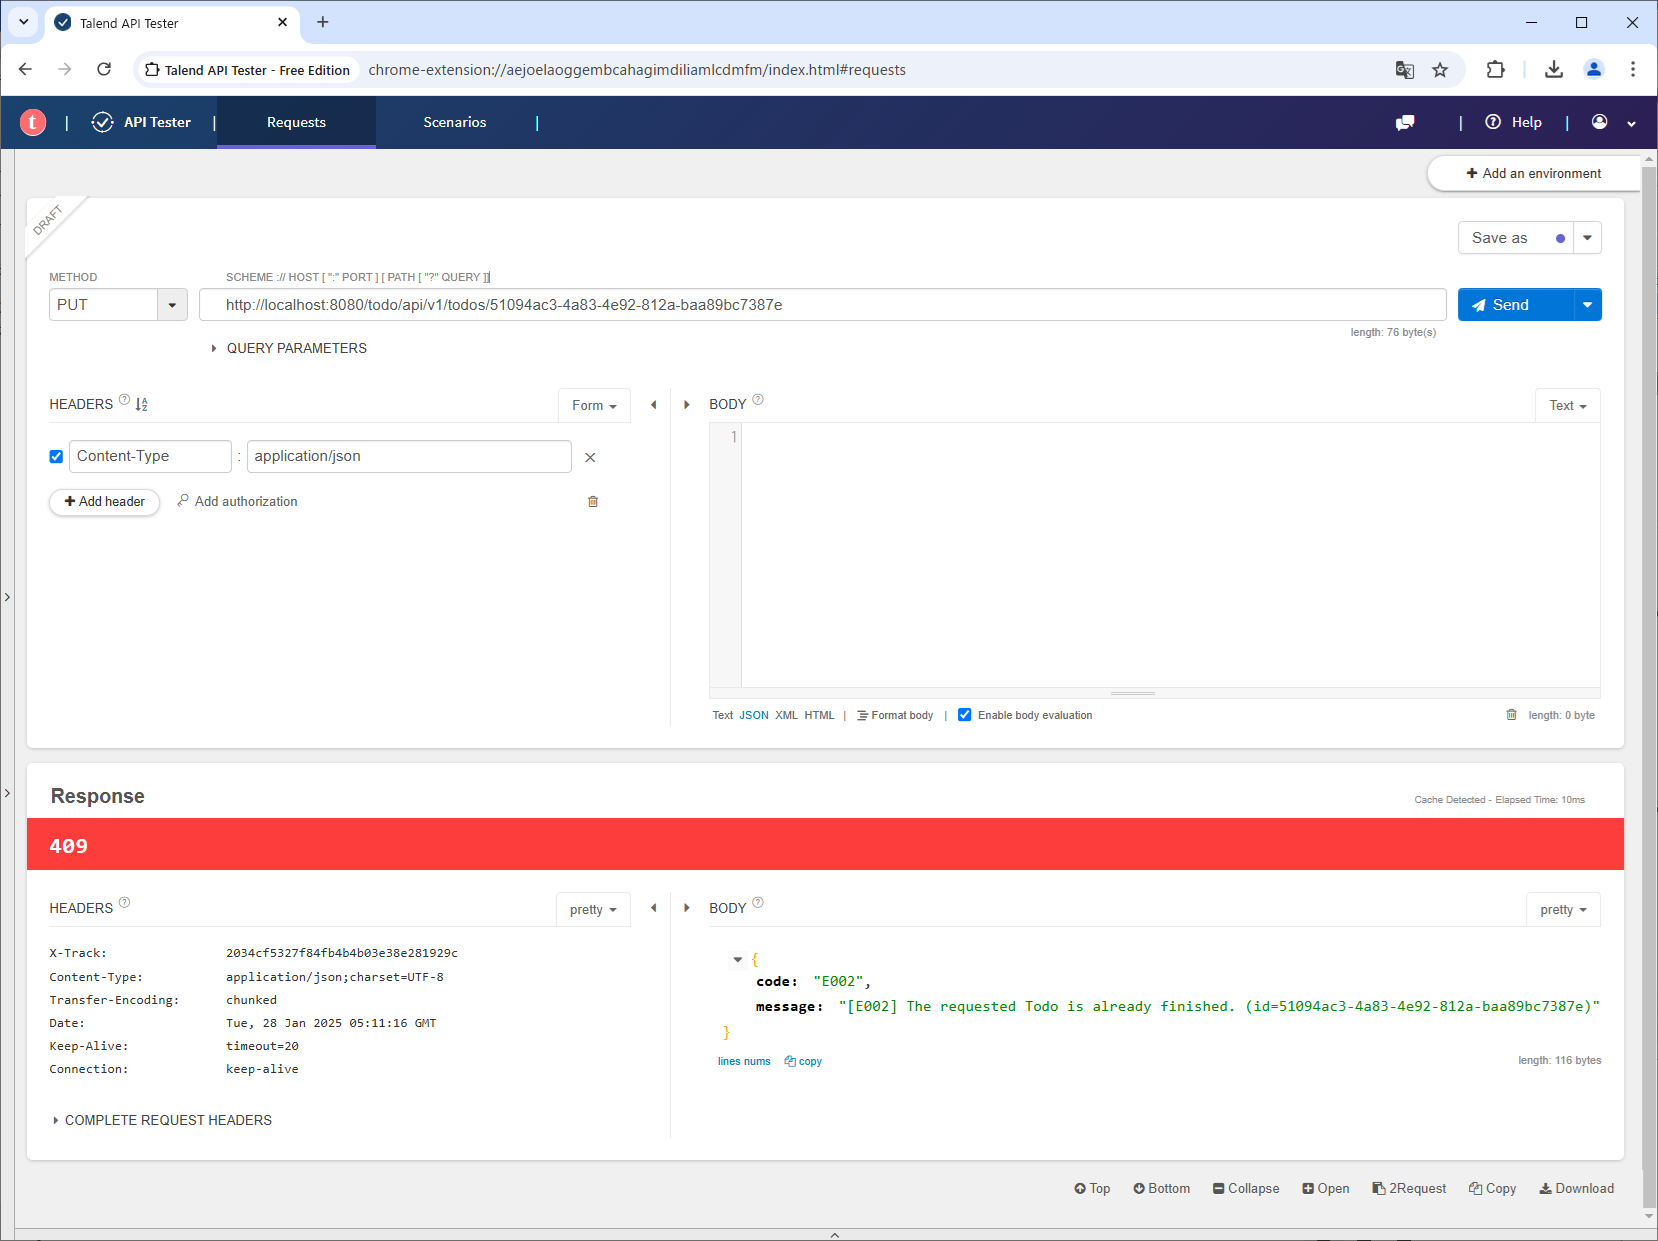Select JSON body format option
This screenshot has width=1658, height=1241.
pyautogui.click(x=753, y=715)
